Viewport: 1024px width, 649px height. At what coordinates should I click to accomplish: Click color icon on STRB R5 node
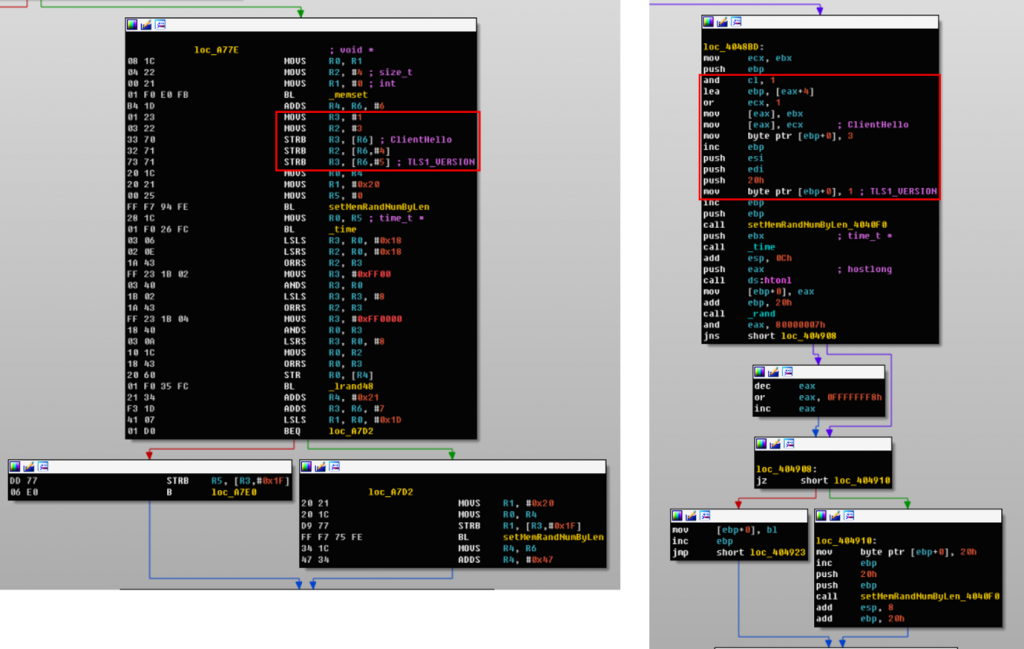[17, 467]
